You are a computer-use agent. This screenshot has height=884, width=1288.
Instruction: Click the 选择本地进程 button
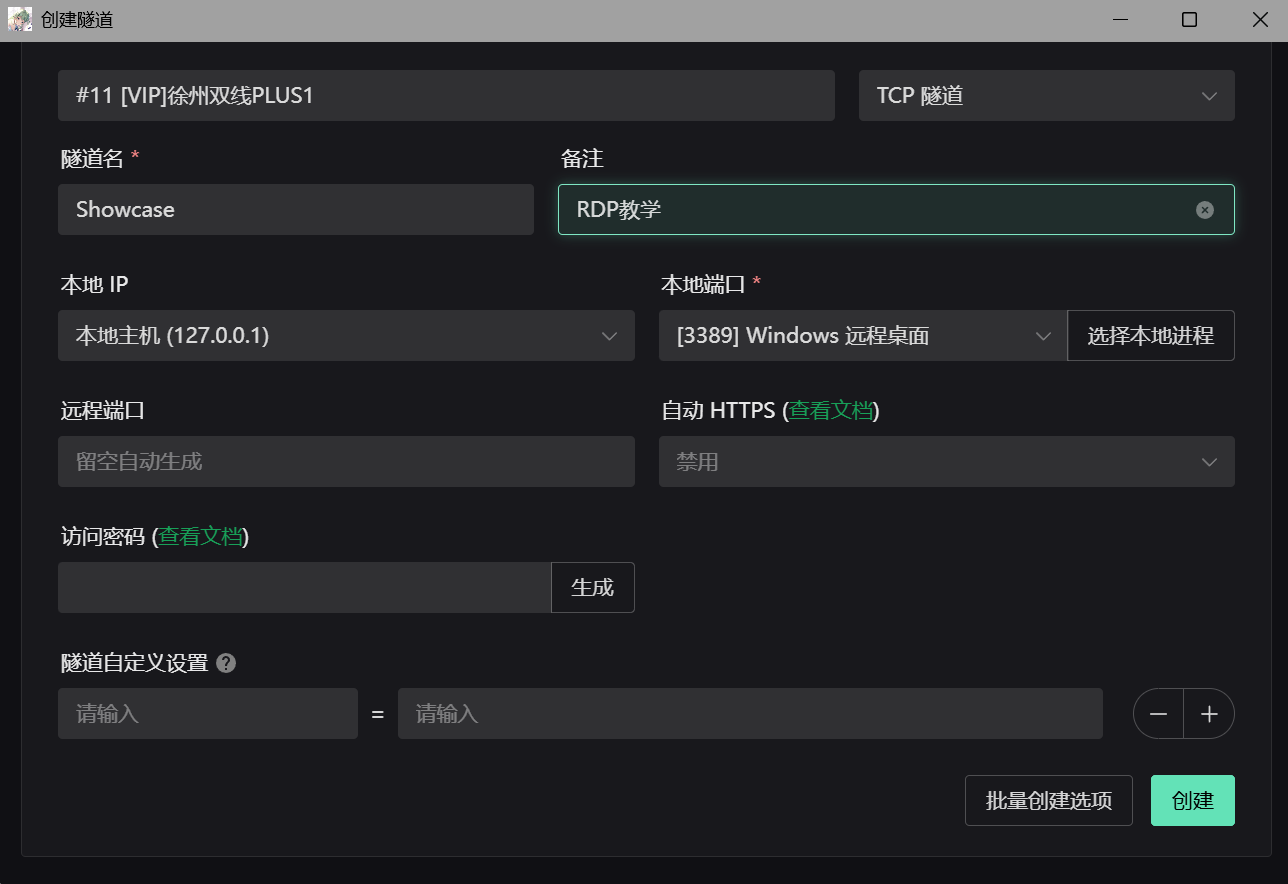1150,336
